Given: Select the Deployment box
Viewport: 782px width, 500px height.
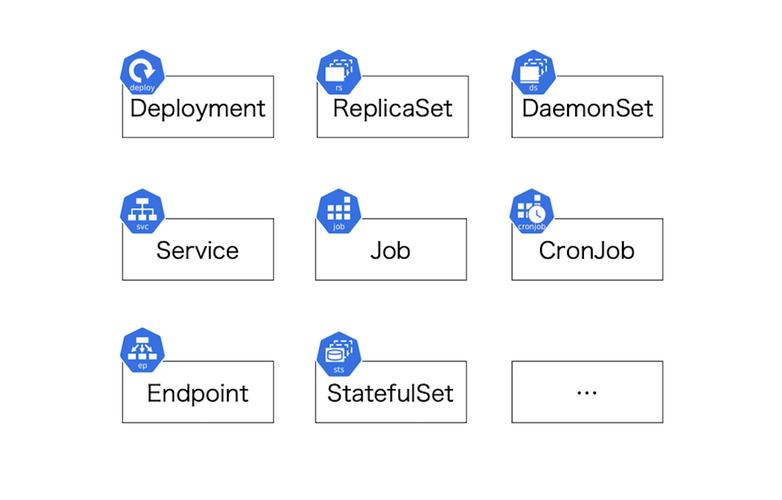Looking at the screenshot, I should tap(198, 107).
